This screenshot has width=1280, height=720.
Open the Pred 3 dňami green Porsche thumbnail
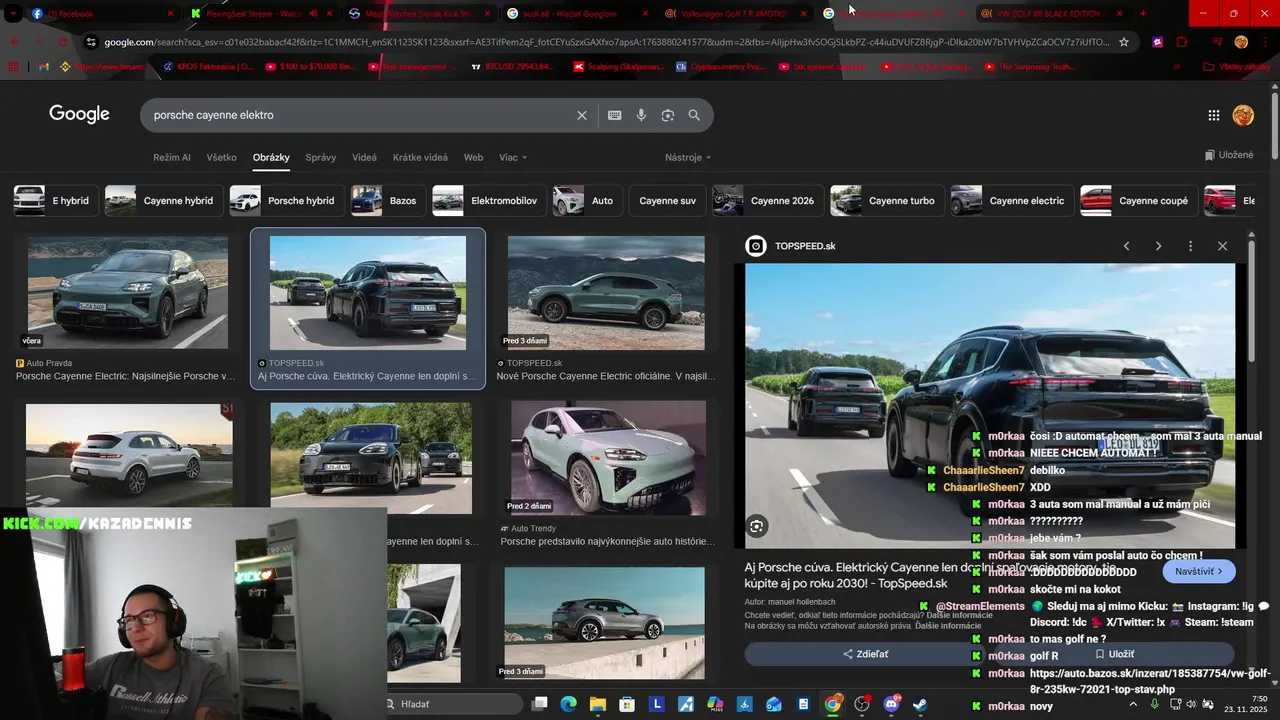[606, 293]
